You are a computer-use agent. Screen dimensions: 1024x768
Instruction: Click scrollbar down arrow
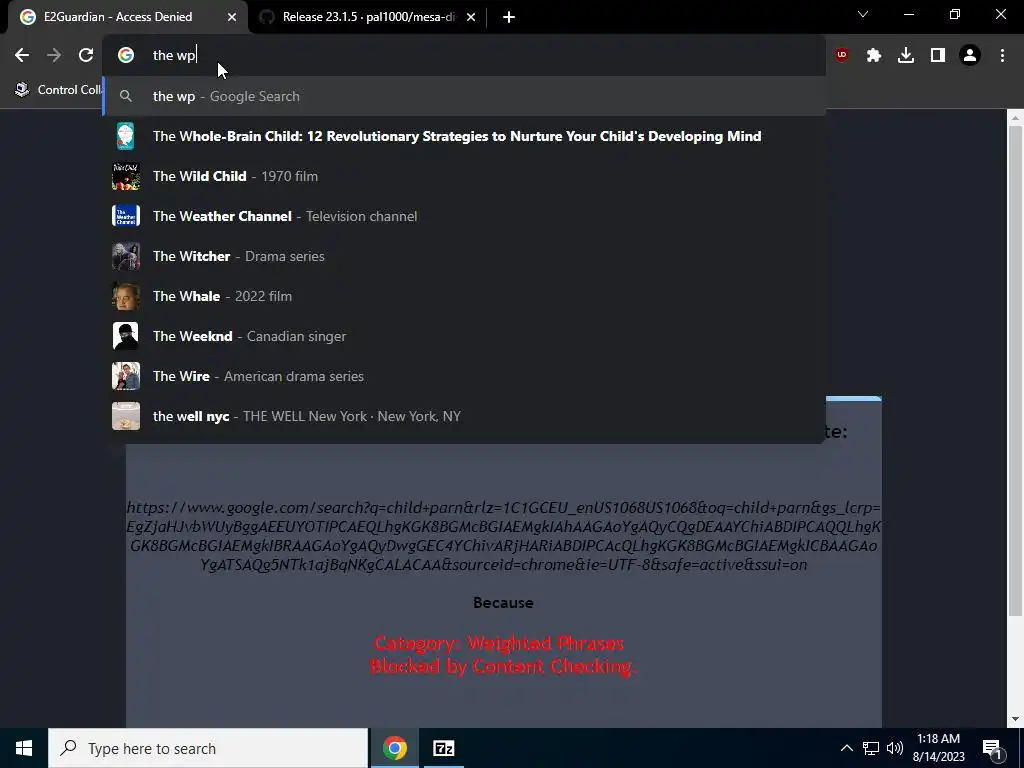coord(1015,719)
